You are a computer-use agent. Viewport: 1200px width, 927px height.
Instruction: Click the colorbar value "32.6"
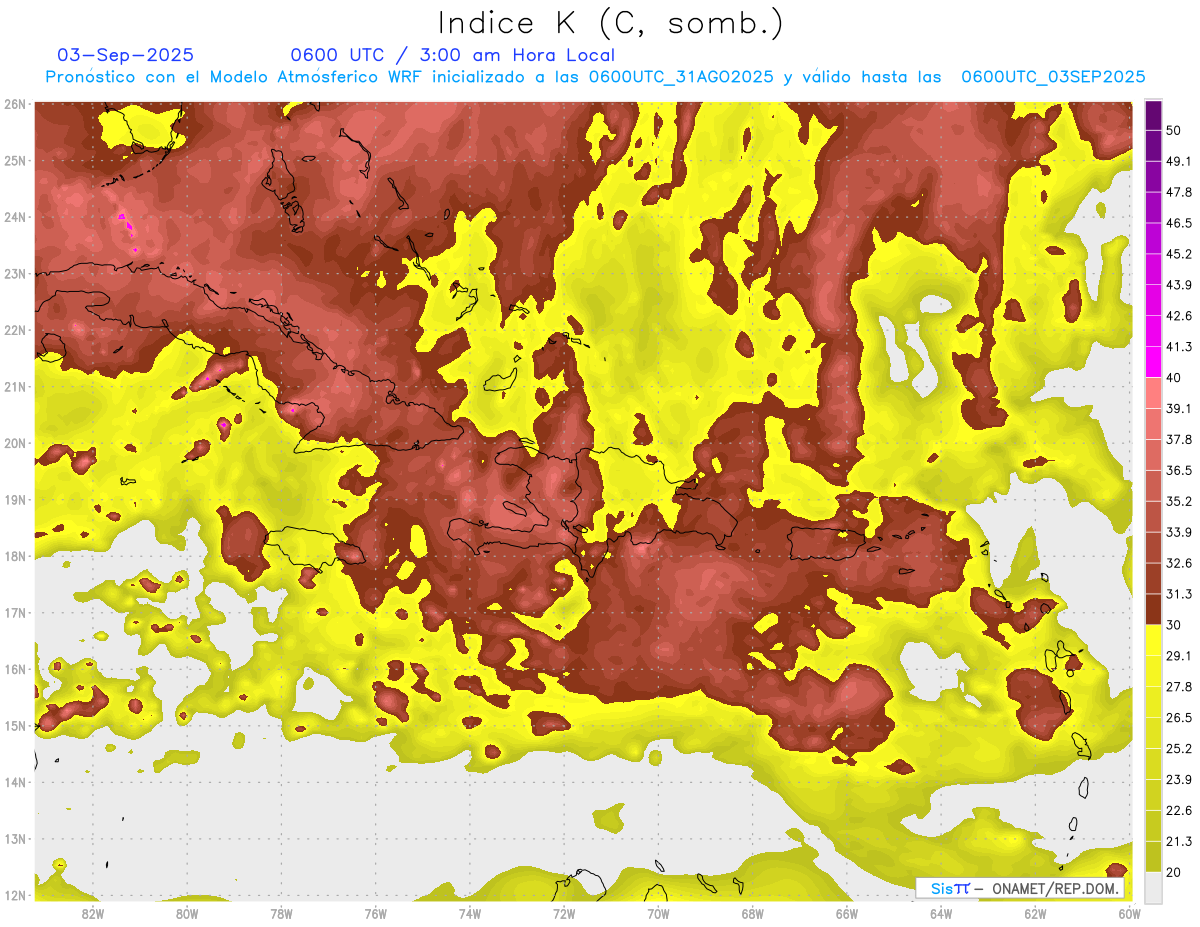[x=1178, y=563]
